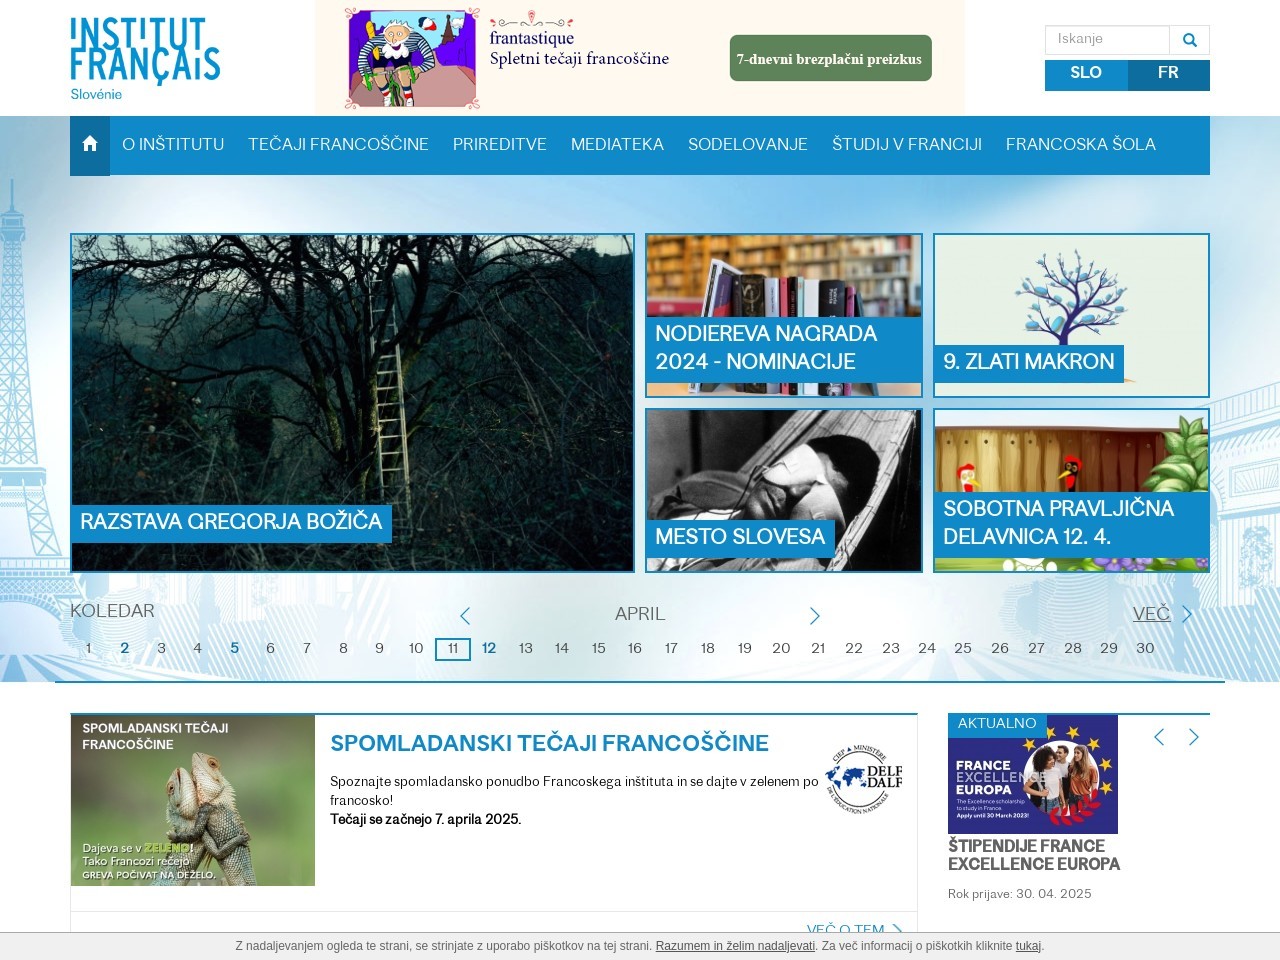Open the Mediateka menu item
Viewport: 1280px width, 960px height.
[x=617, y=145]
